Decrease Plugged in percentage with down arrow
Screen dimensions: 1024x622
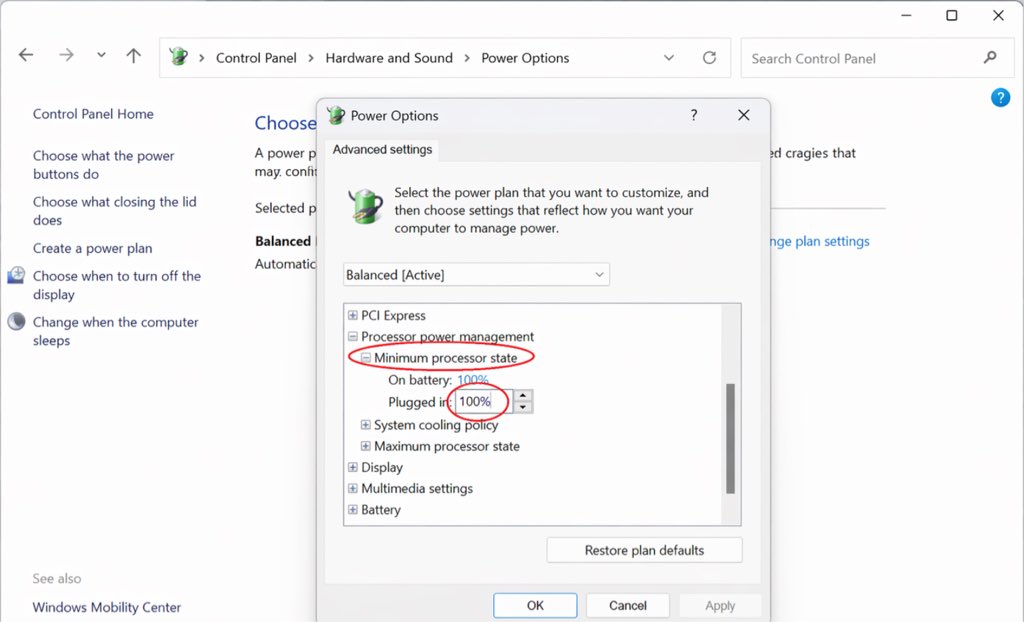(x=523, y=407)
